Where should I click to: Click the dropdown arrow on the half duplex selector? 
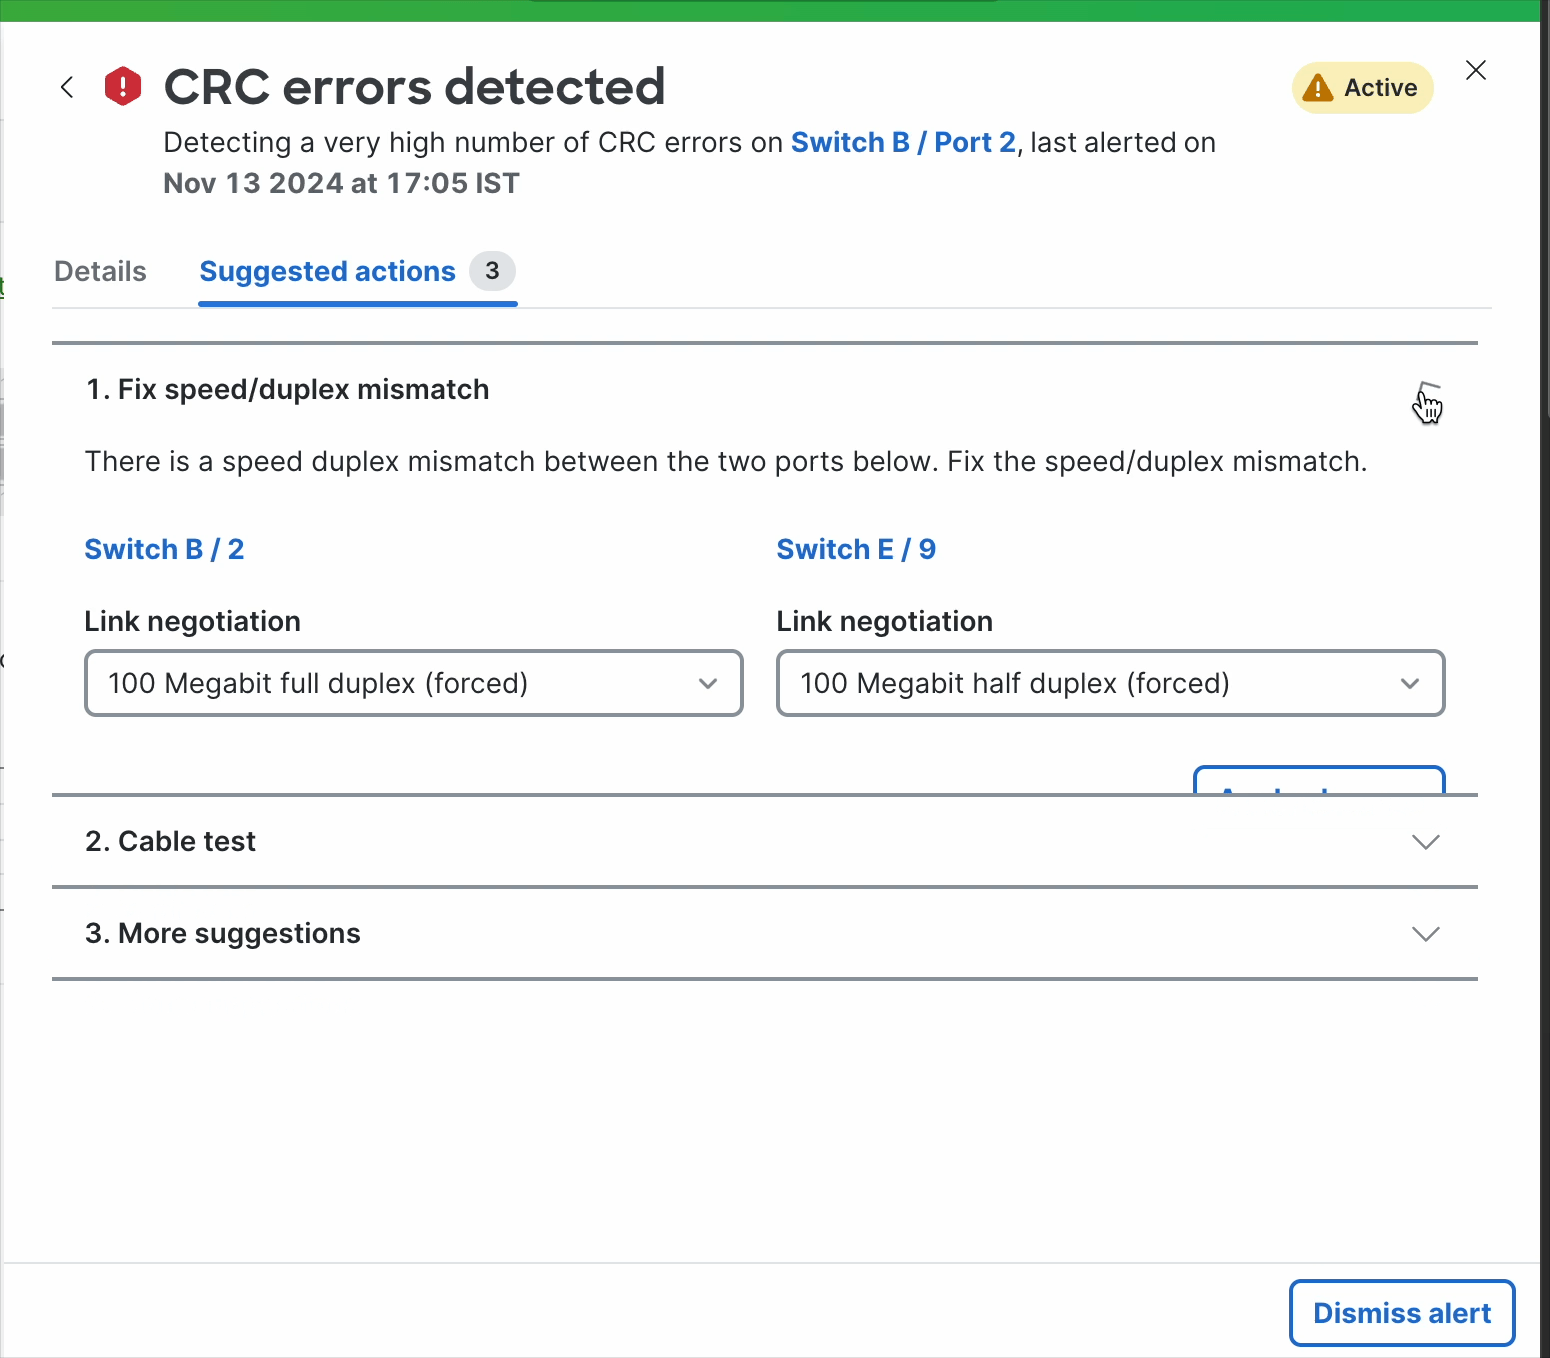(1410, 683)
